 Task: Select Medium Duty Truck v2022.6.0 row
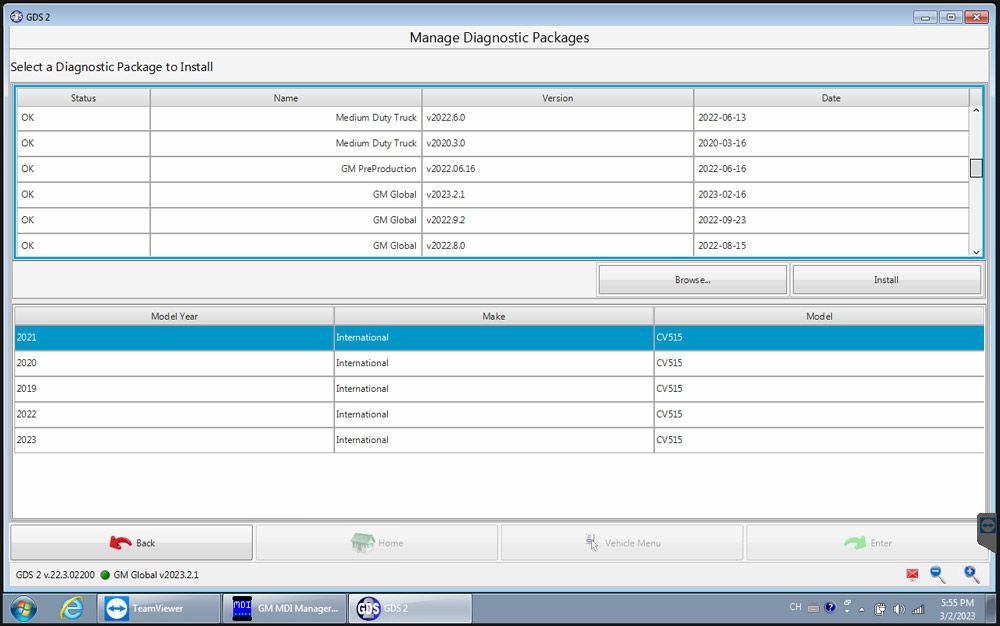click(492, 118)
